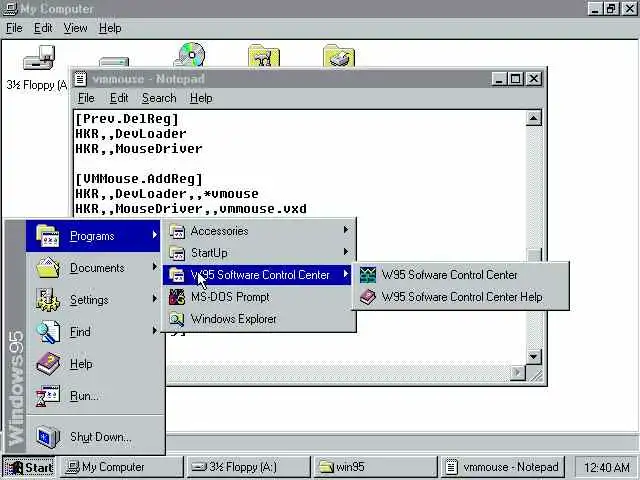Click the Start button
Screen dimensions: 640x480
click(x=29, y=467)
